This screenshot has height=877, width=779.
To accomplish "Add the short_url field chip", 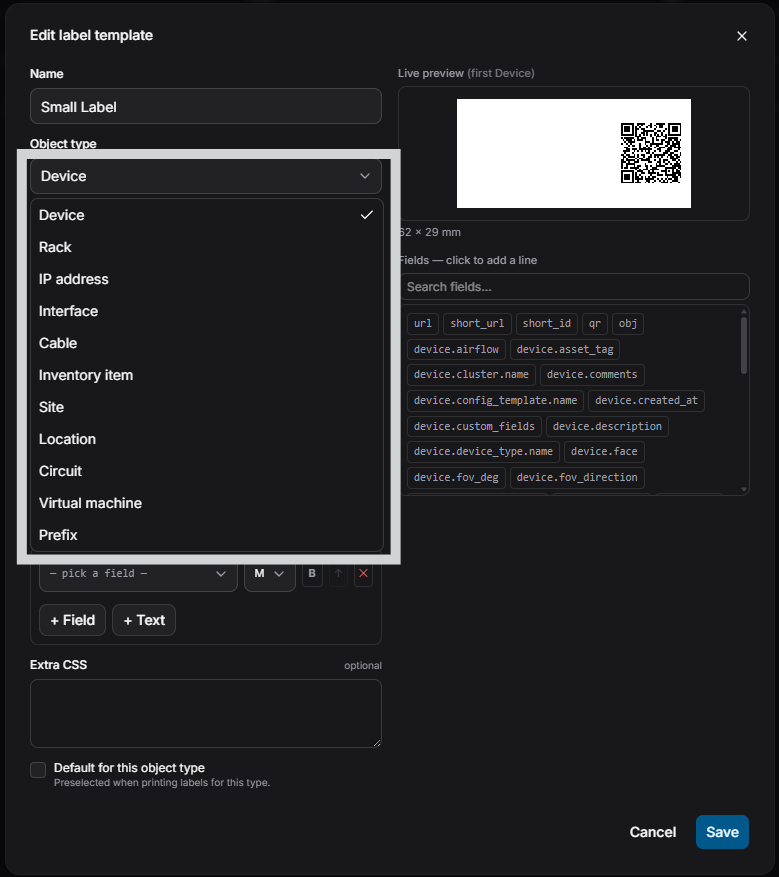I will click(477, 324).
